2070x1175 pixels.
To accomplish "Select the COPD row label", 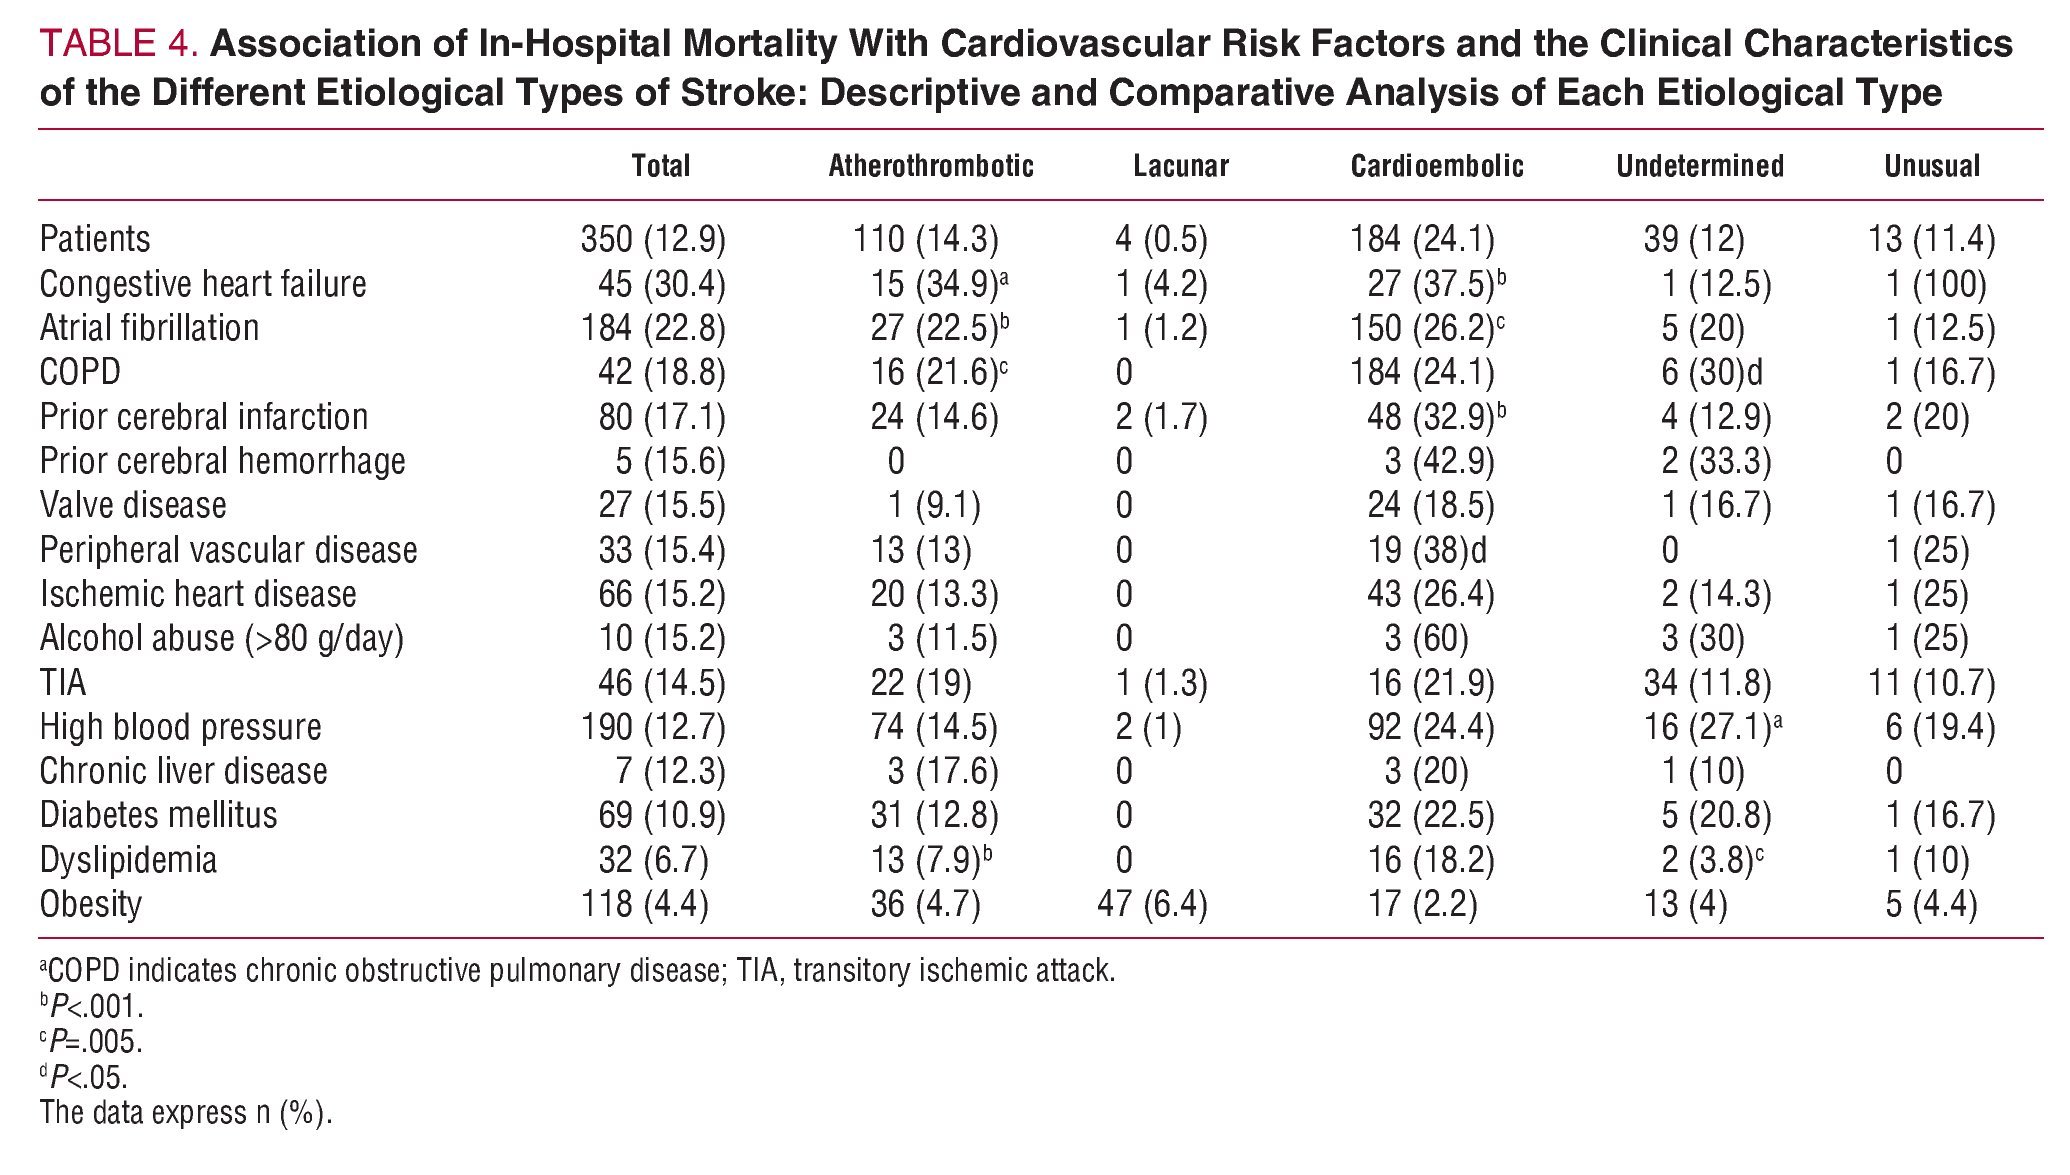I will point(80,373).
